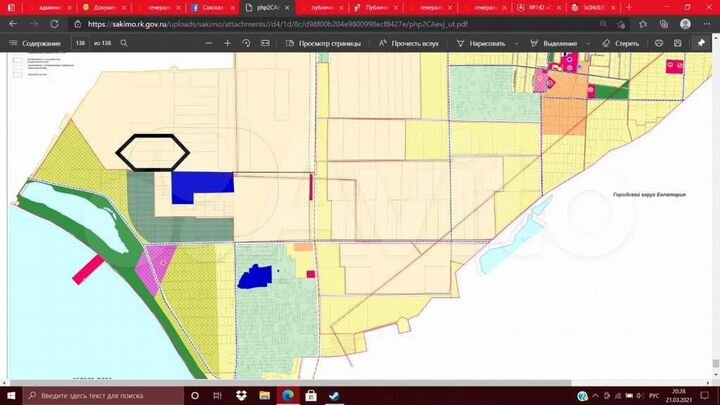Open the Windows Start menu

tap(11, 395)
